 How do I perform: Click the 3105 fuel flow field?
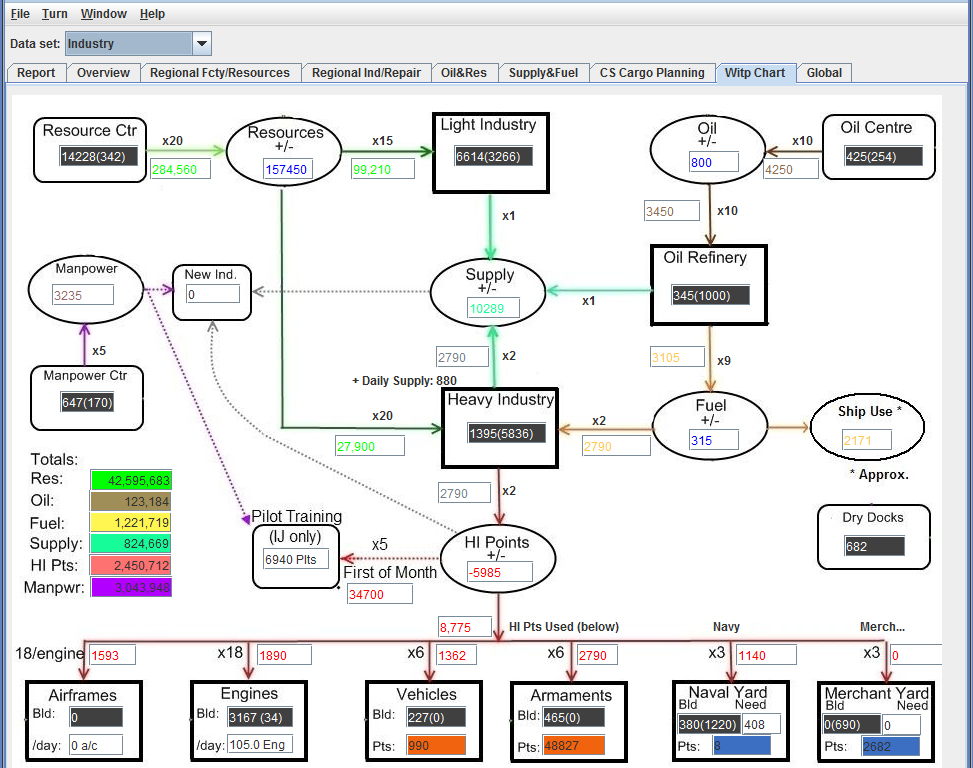(x=677, y=357)
